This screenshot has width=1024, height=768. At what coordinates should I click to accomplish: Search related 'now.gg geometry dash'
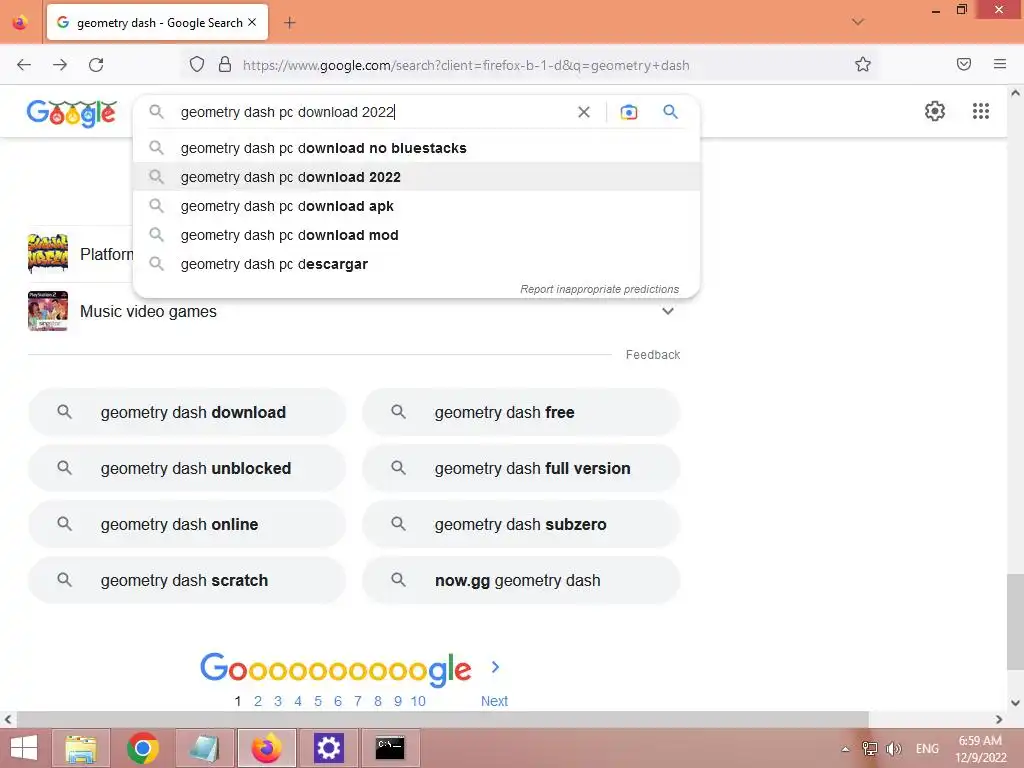click(521, 581)
